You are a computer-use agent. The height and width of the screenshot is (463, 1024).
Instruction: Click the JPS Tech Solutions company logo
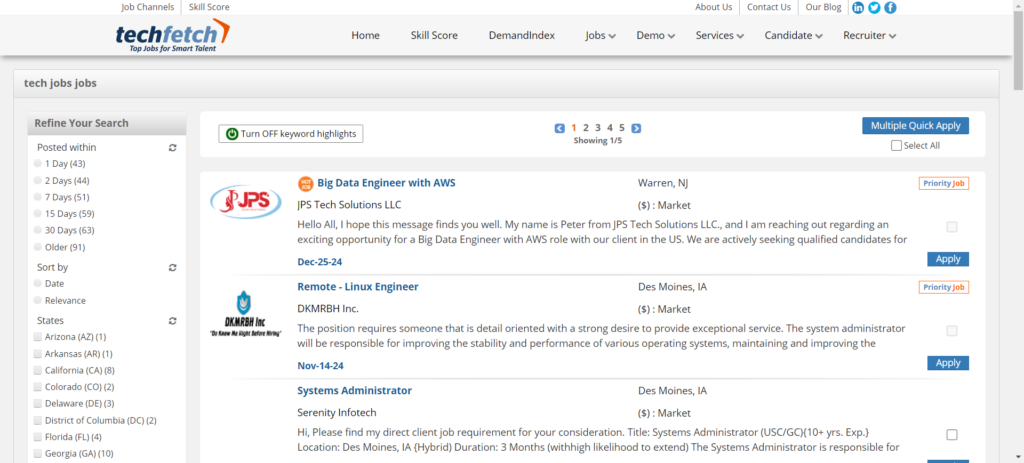point(246,202)
